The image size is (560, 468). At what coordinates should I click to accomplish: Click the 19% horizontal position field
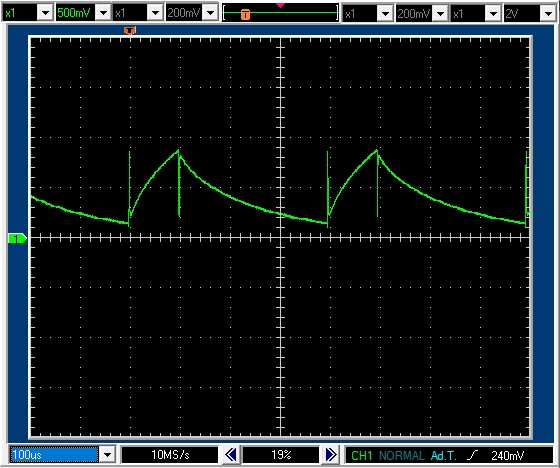[281, 455]
